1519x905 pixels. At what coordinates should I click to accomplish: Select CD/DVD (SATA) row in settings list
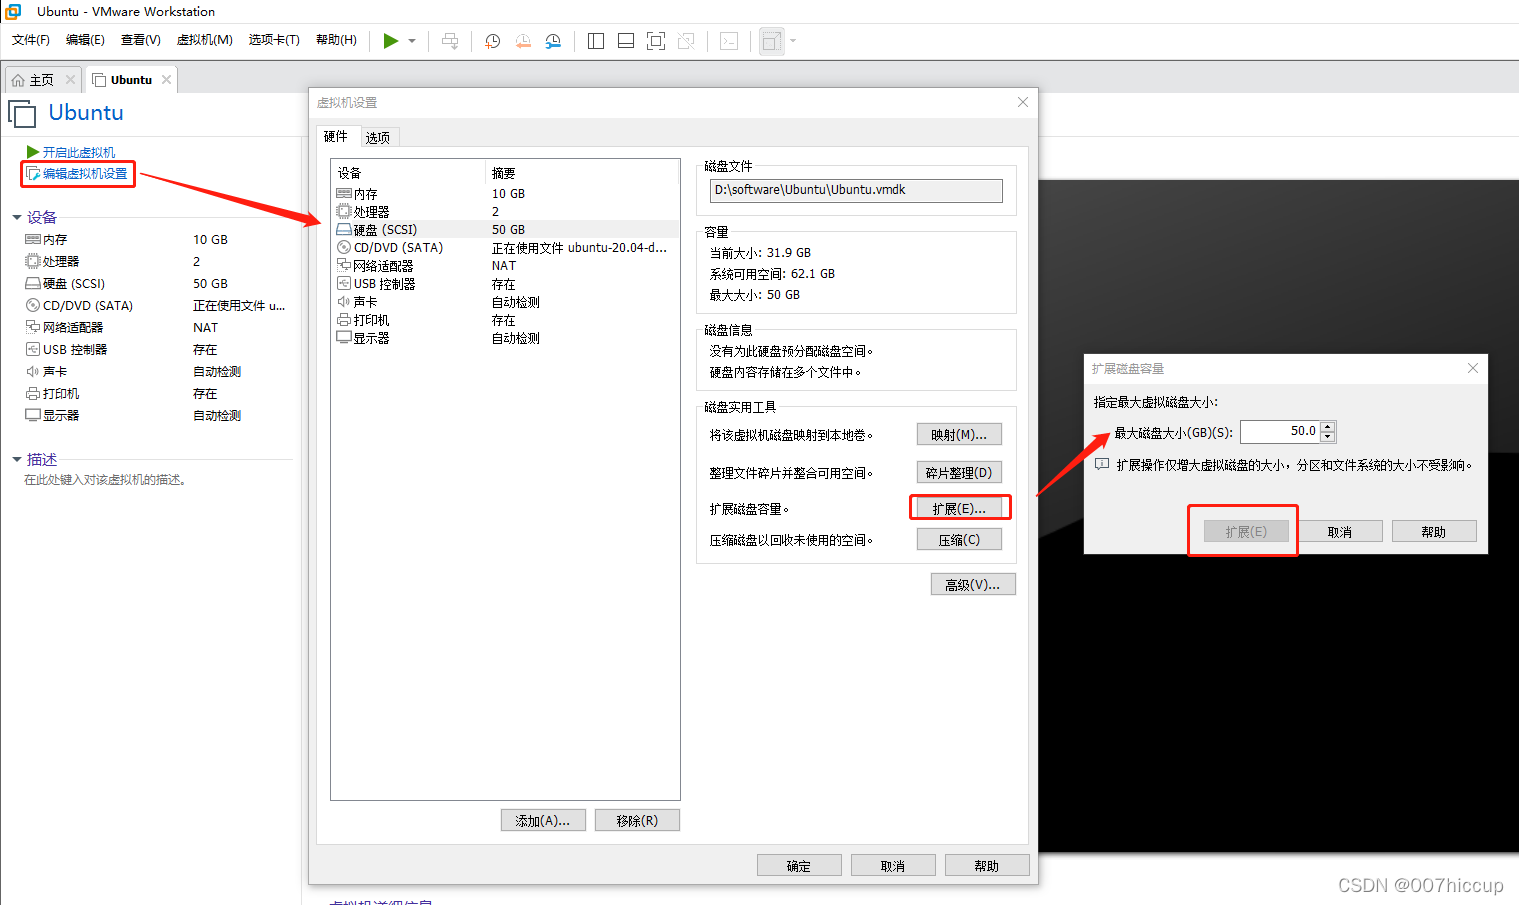505,248
